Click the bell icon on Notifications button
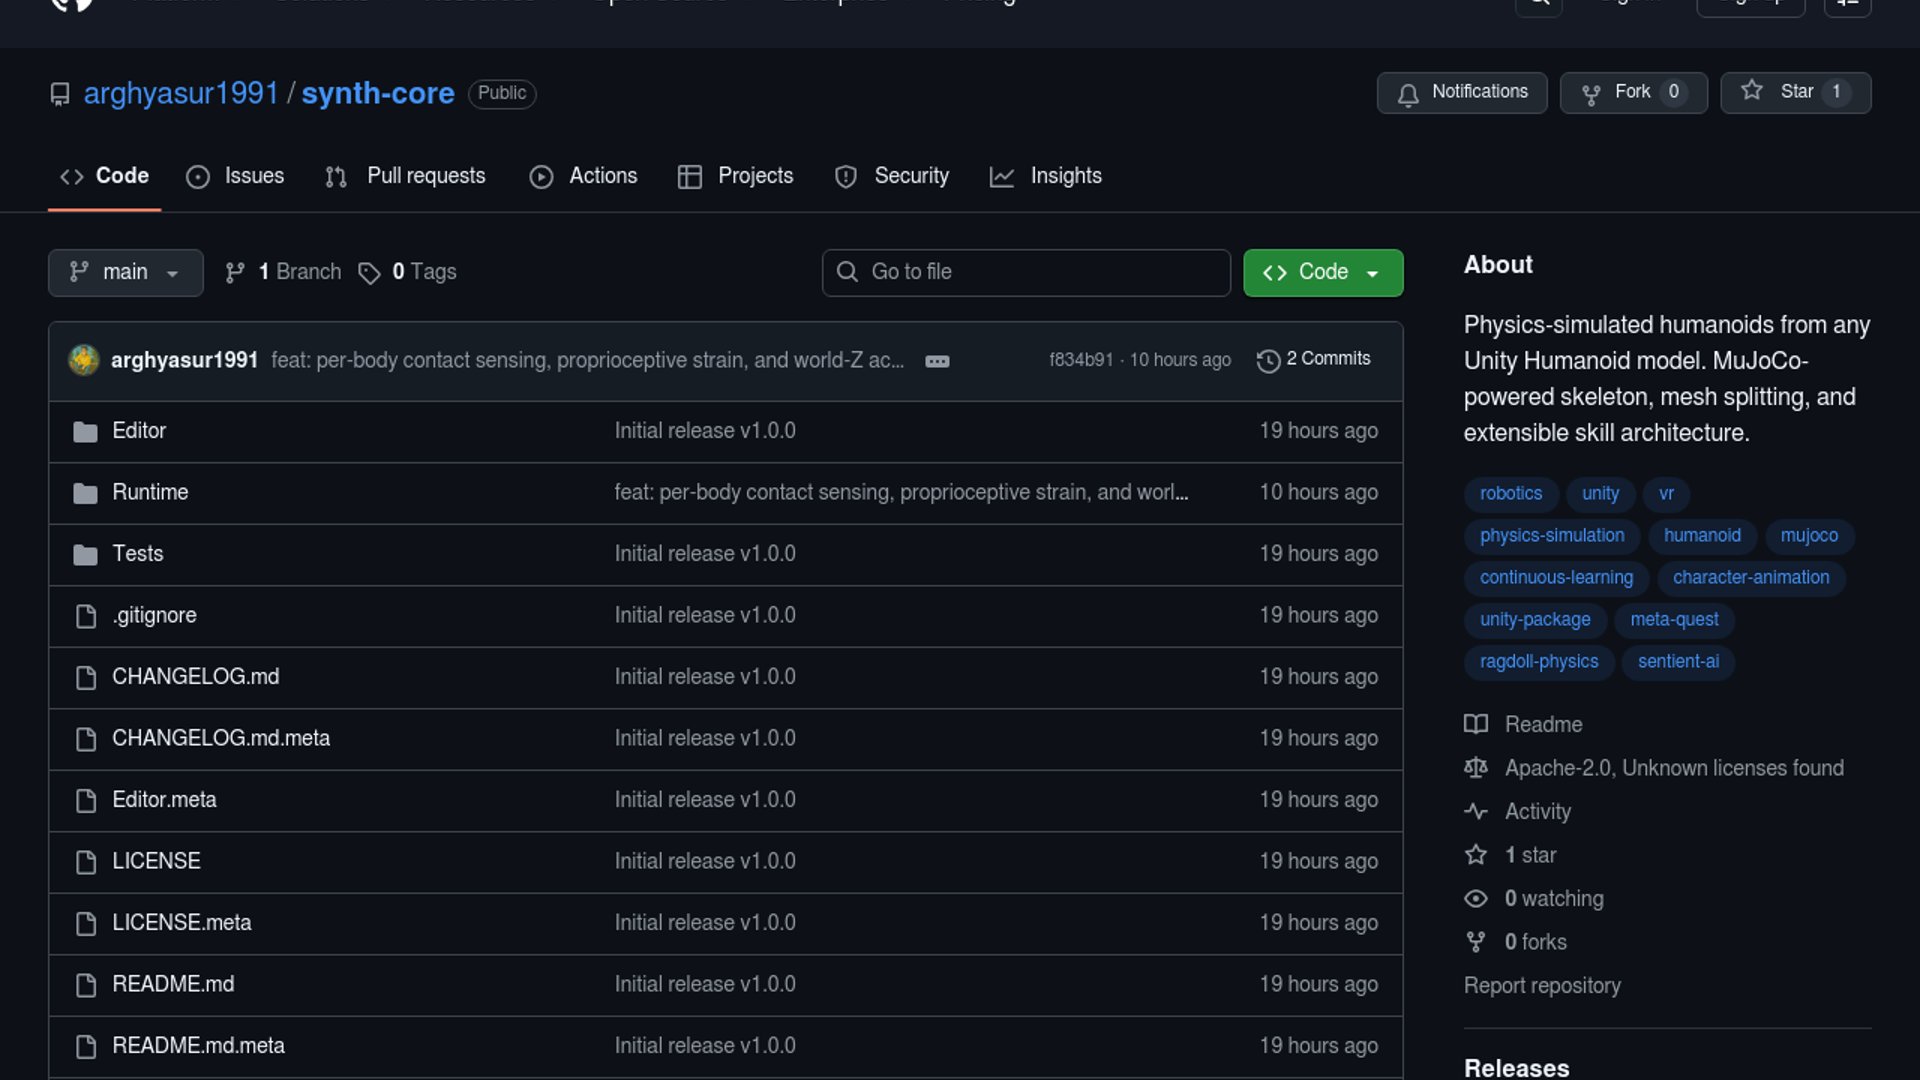1920x1080 pixels. [1408, 94]
